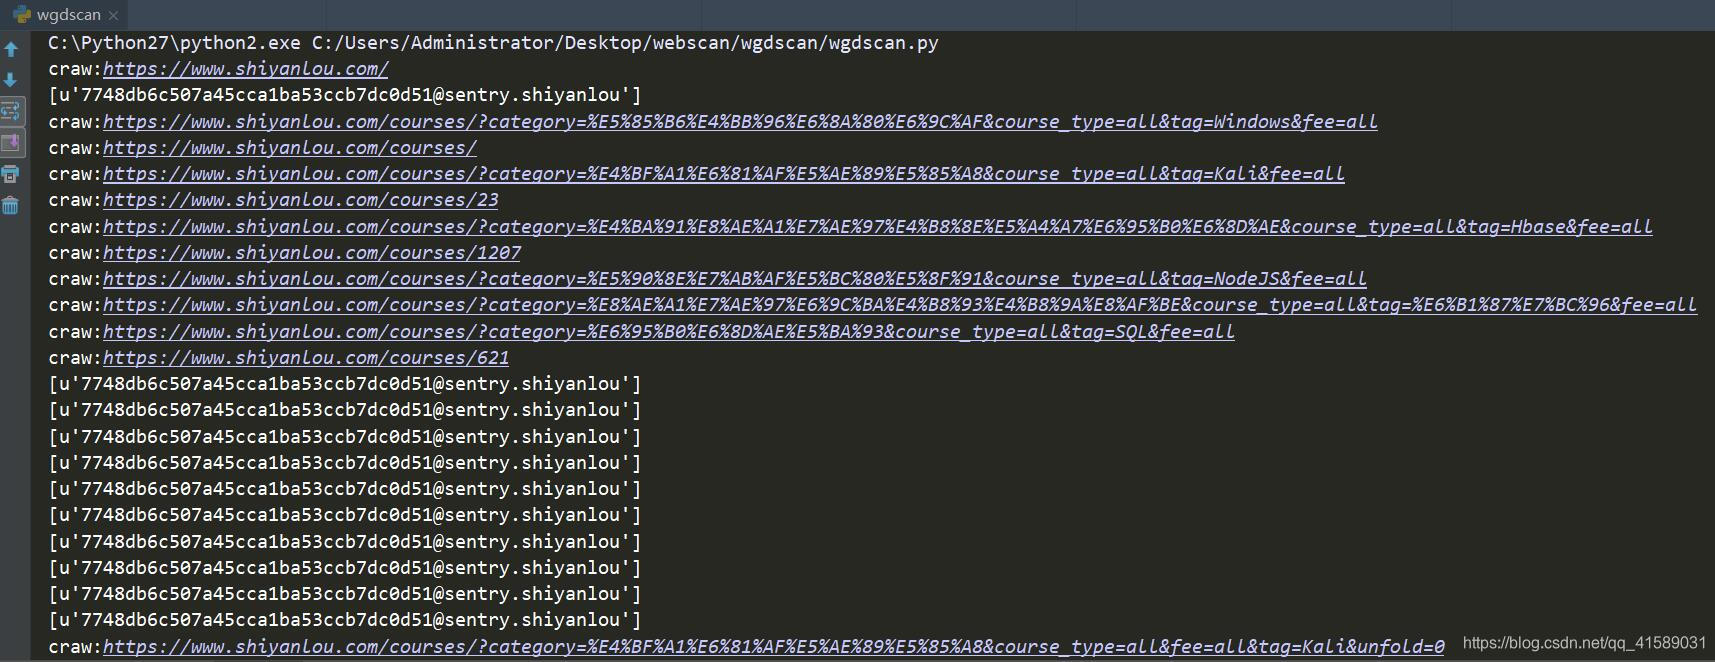Open the courses/621 link
The height and width of the screenshot is (662, 1715).
[x=306, y=358]
